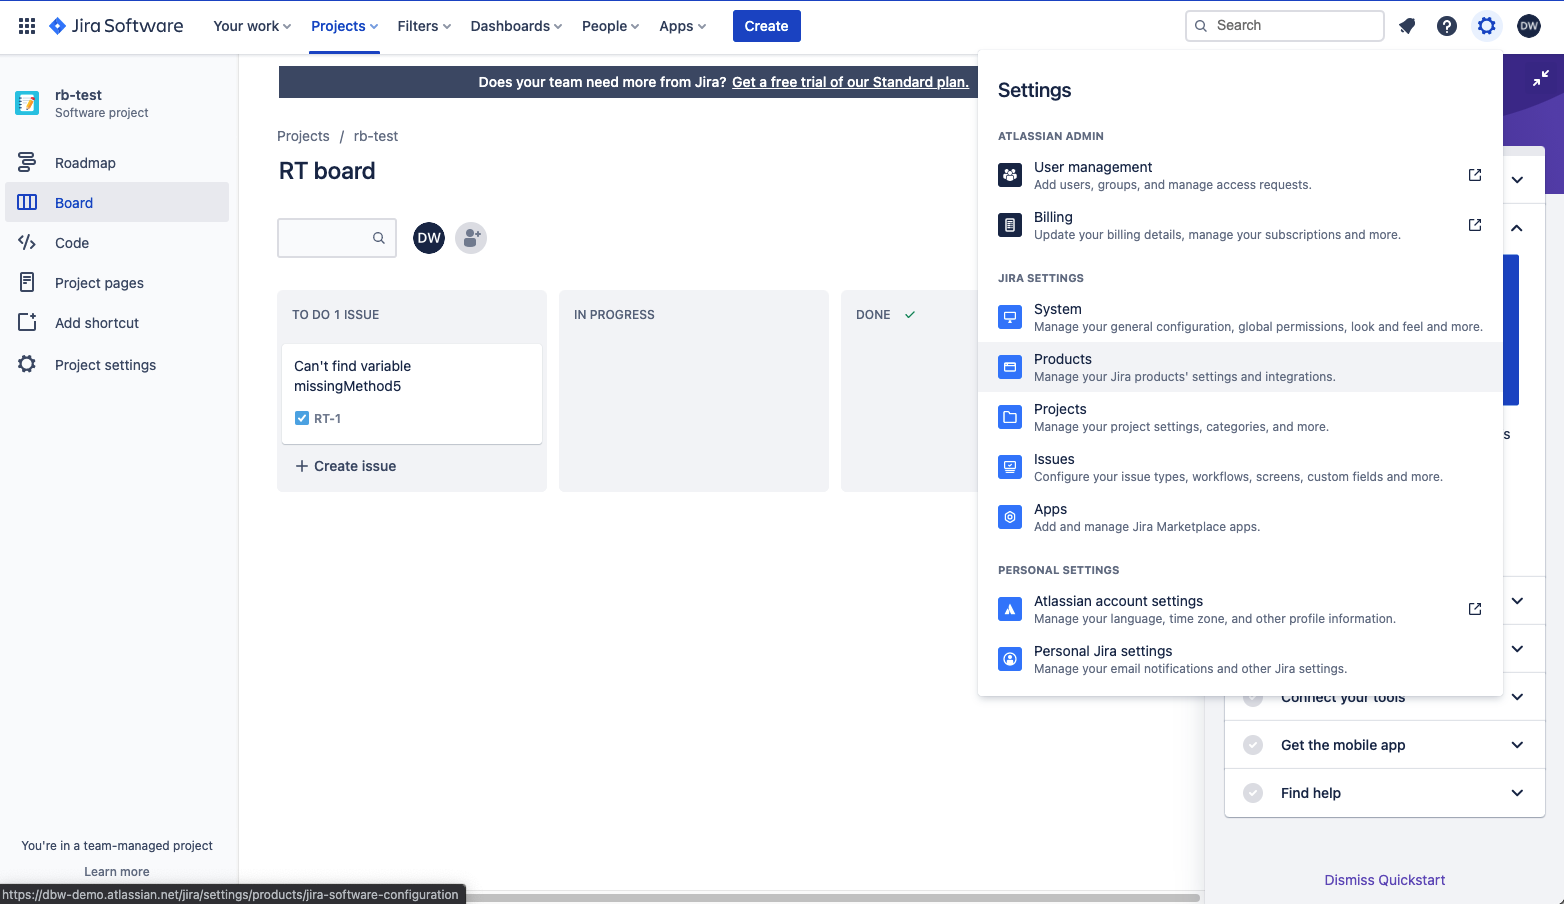The image size is (1564, 904).
Task: Open User management external link icon
Action: (x=1475, y=175)
